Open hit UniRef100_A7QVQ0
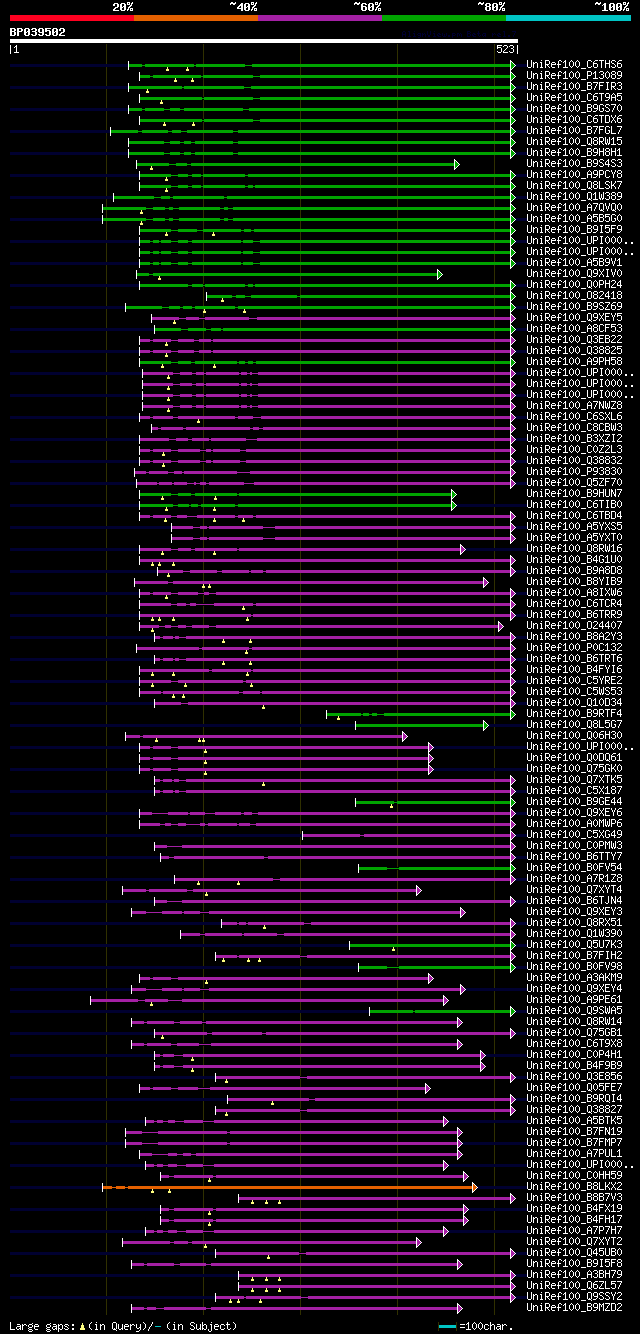The image size is (640, 1334). click(x=574, y=207)
